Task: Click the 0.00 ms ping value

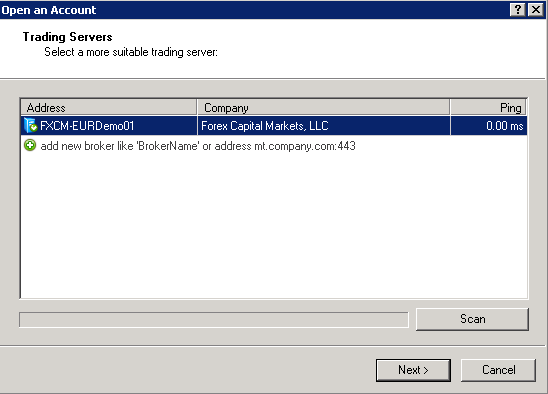Action: click(x=504, y=126)
